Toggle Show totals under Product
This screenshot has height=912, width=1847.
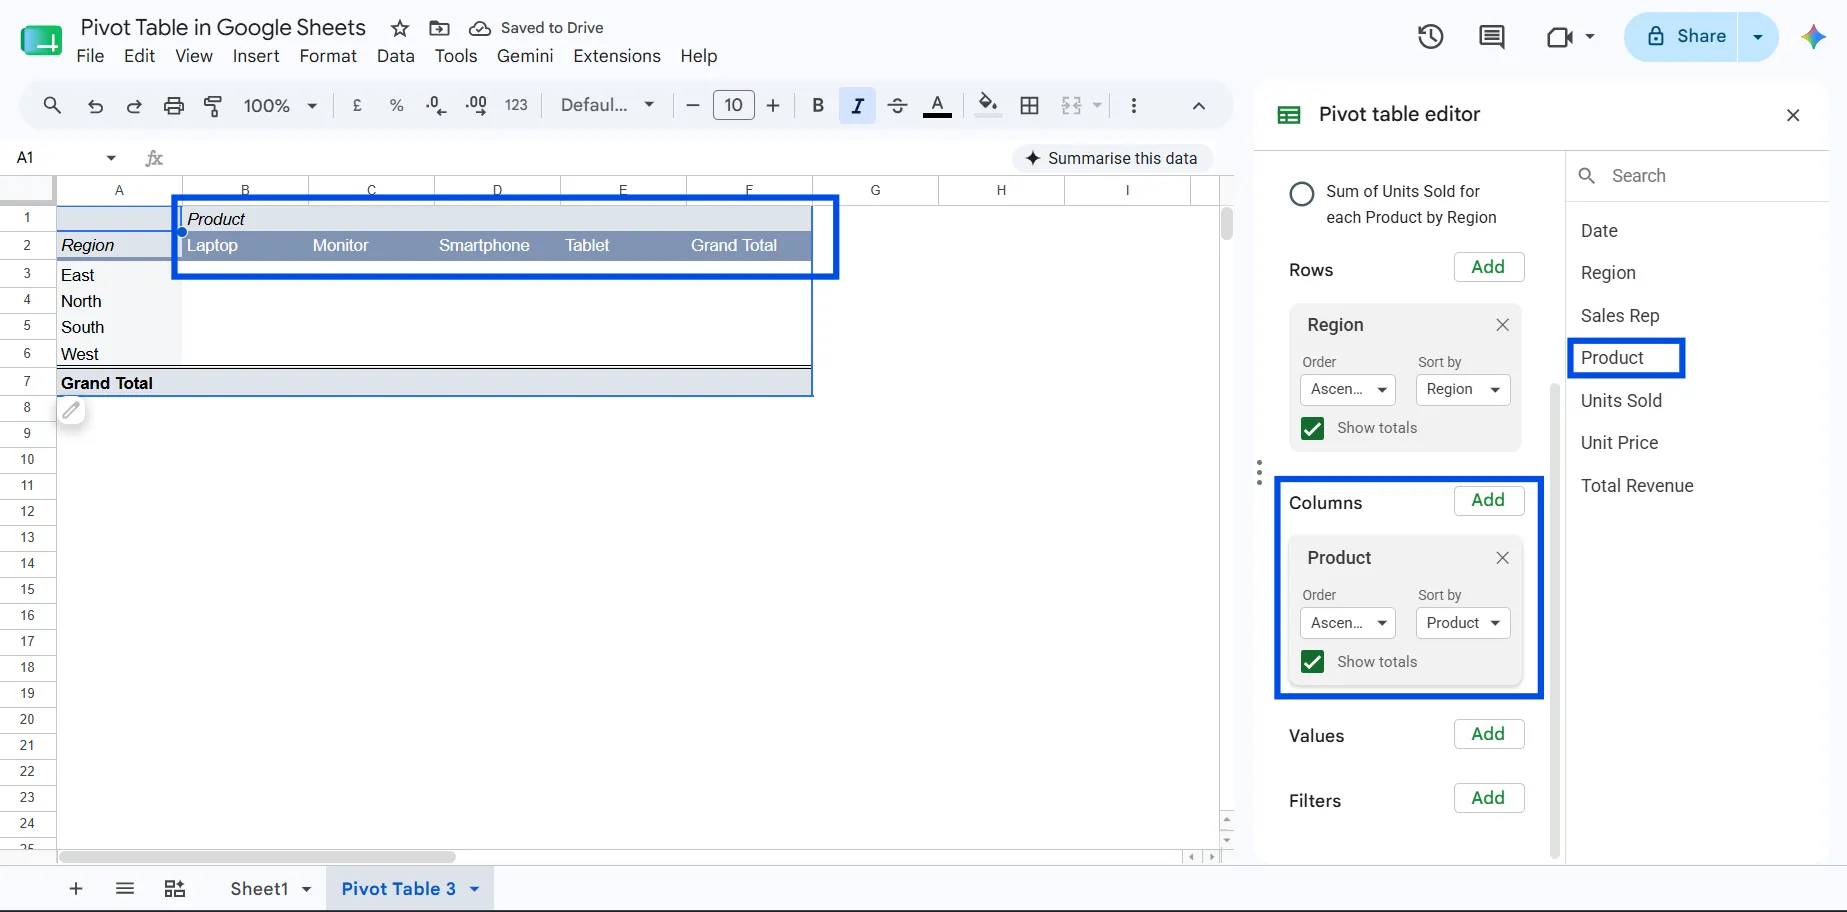point(1312,662)
